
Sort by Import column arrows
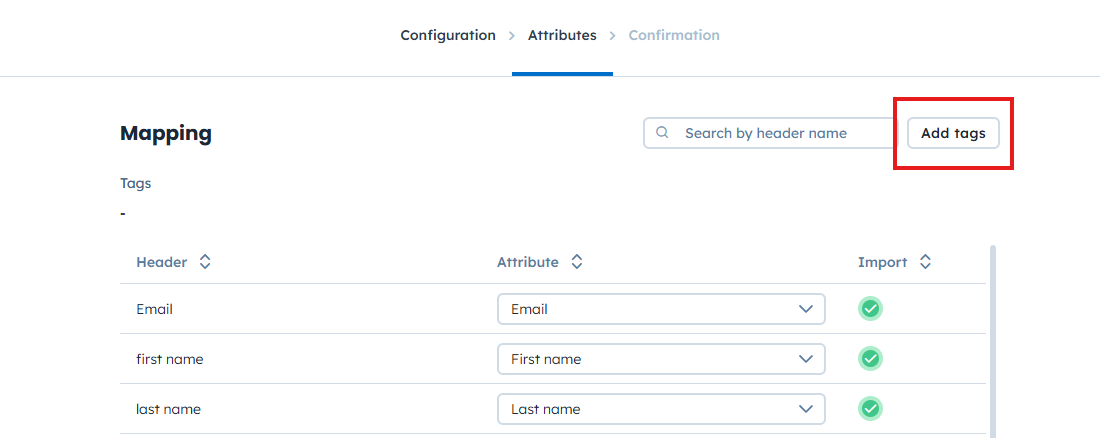[x=926, y=262]
